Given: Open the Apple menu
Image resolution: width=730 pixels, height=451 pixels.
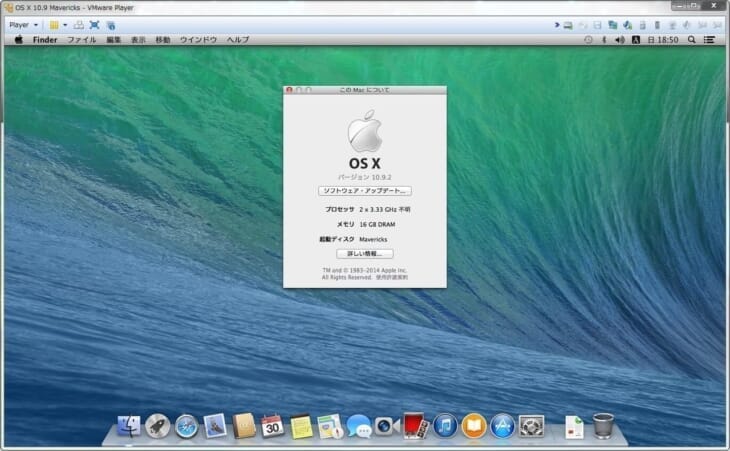Looking at the screenshot, I should tap(19, 40).
